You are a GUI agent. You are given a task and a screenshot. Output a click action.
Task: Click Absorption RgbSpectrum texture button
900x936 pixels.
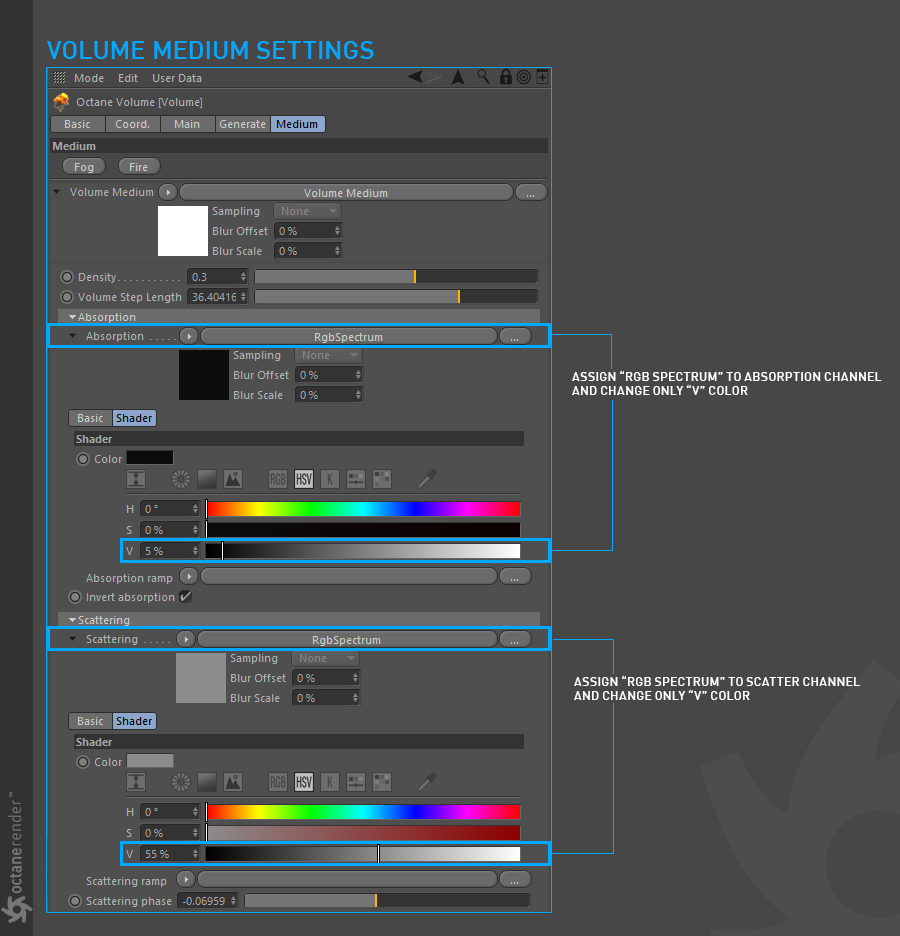349,337
